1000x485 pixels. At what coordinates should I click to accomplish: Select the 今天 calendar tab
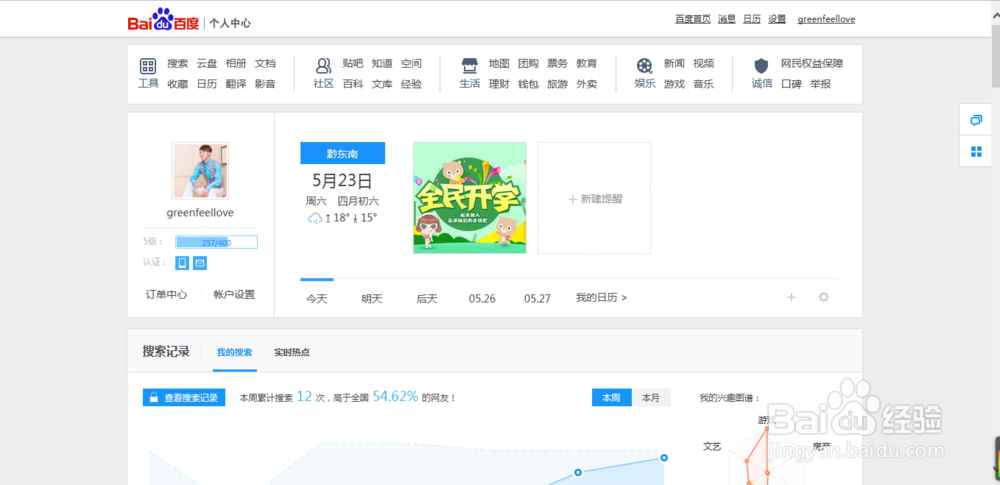coord(317,298)
